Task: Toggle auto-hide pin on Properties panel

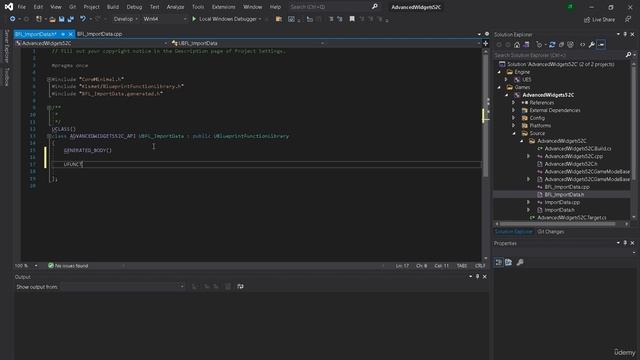Action: click(625, 243)
